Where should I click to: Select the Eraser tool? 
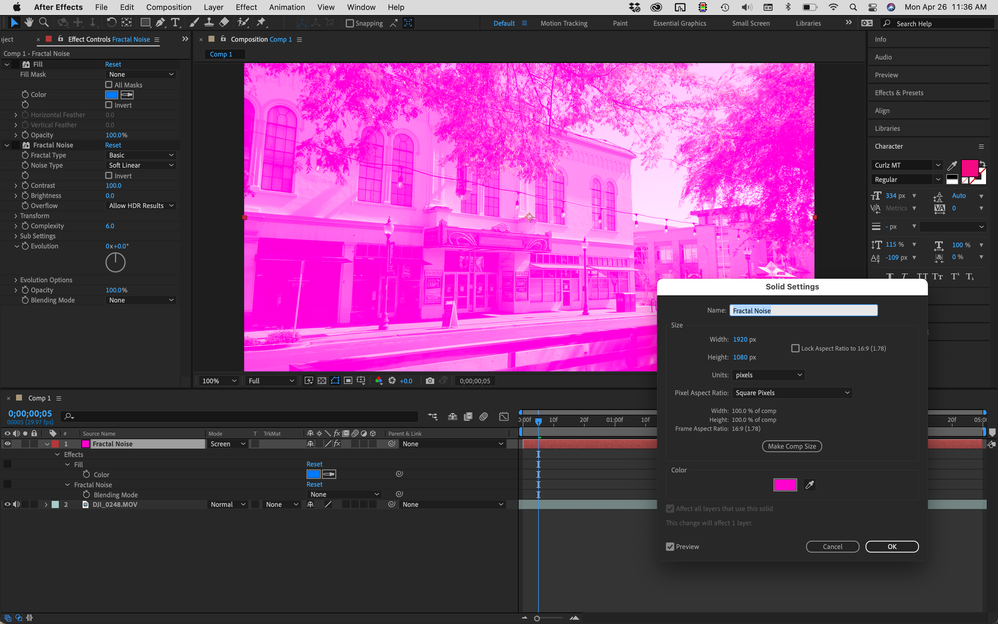coord(223,22)
